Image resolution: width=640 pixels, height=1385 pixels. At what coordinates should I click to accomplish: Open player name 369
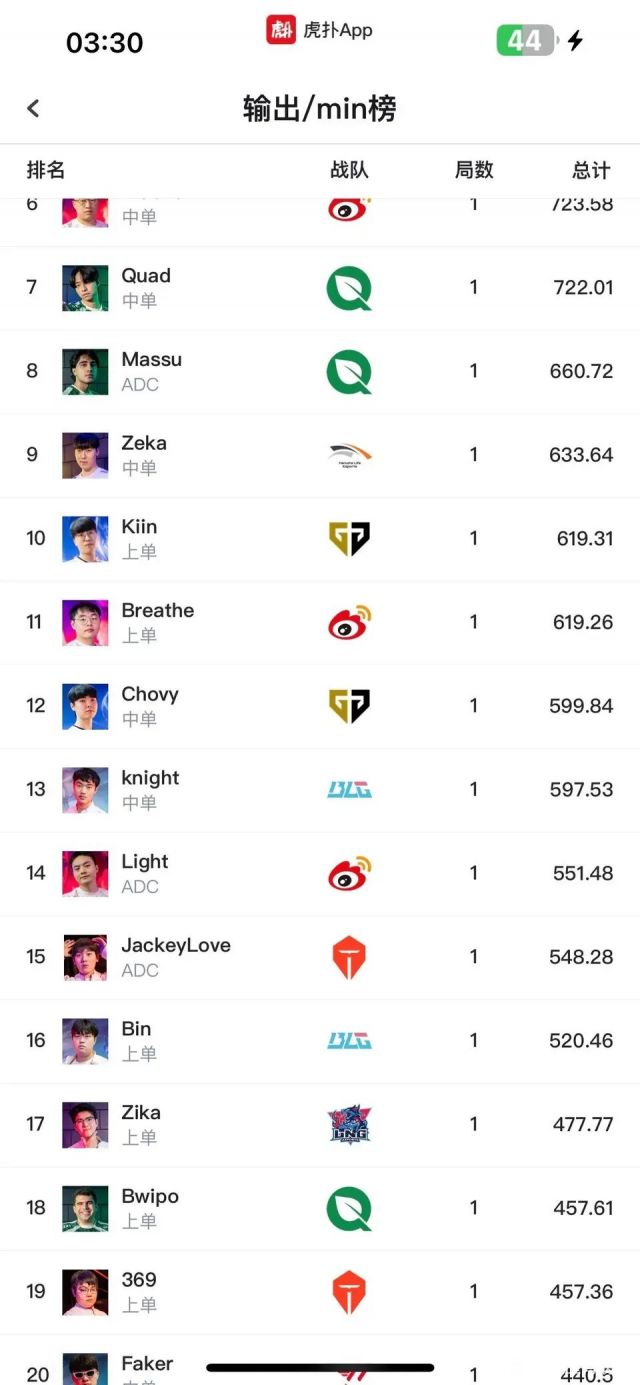pyautogui.click(x=139, y=1280)
